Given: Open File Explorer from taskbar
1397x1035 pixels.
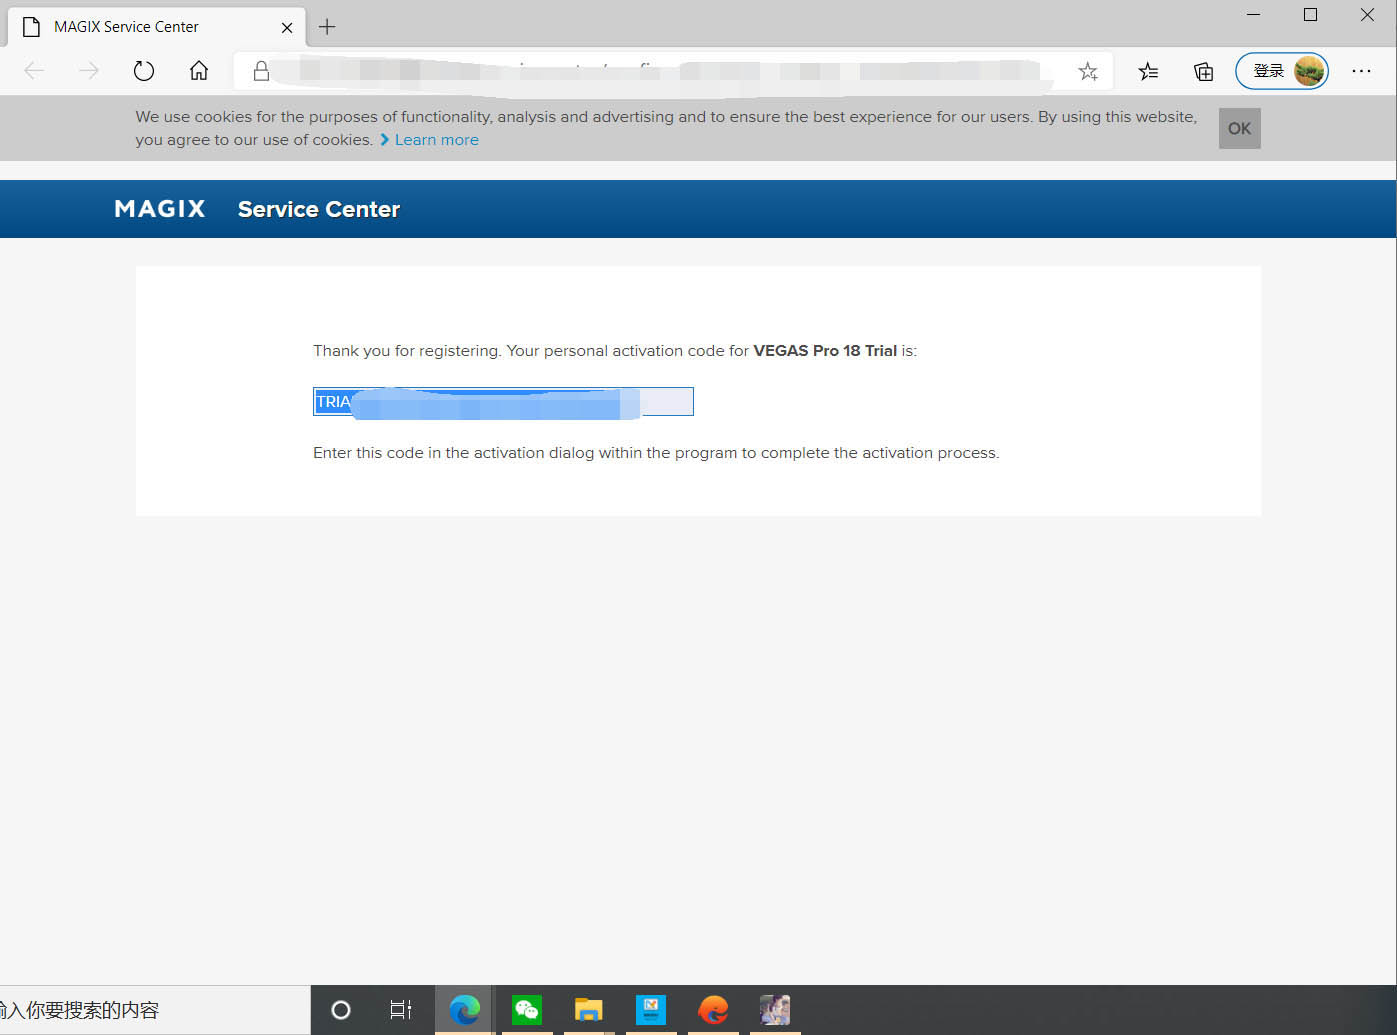Looking at the screenshot, I should point(588,1010).
